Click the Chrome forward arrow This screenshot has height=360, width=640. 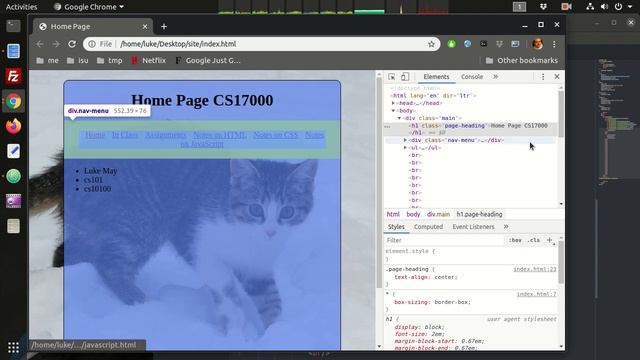click(x=56, y=44)
